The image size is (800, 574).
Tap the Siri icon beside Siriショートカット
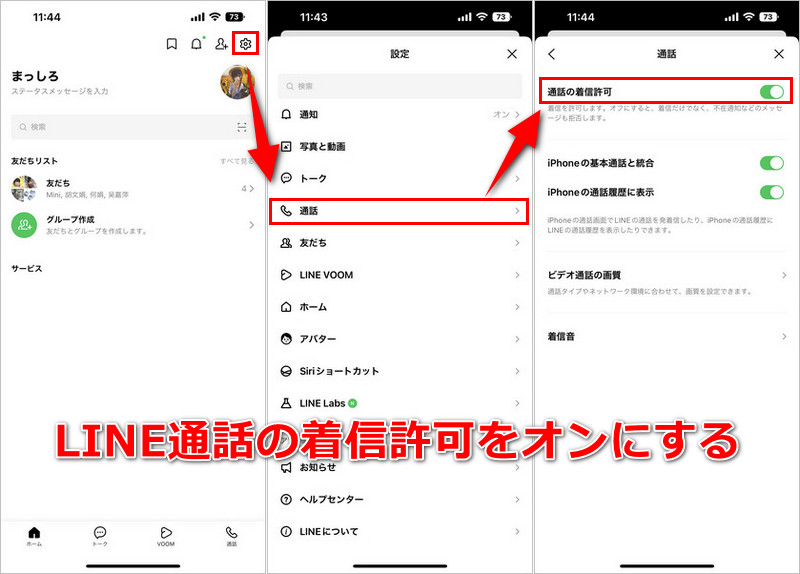coord(286,371)
